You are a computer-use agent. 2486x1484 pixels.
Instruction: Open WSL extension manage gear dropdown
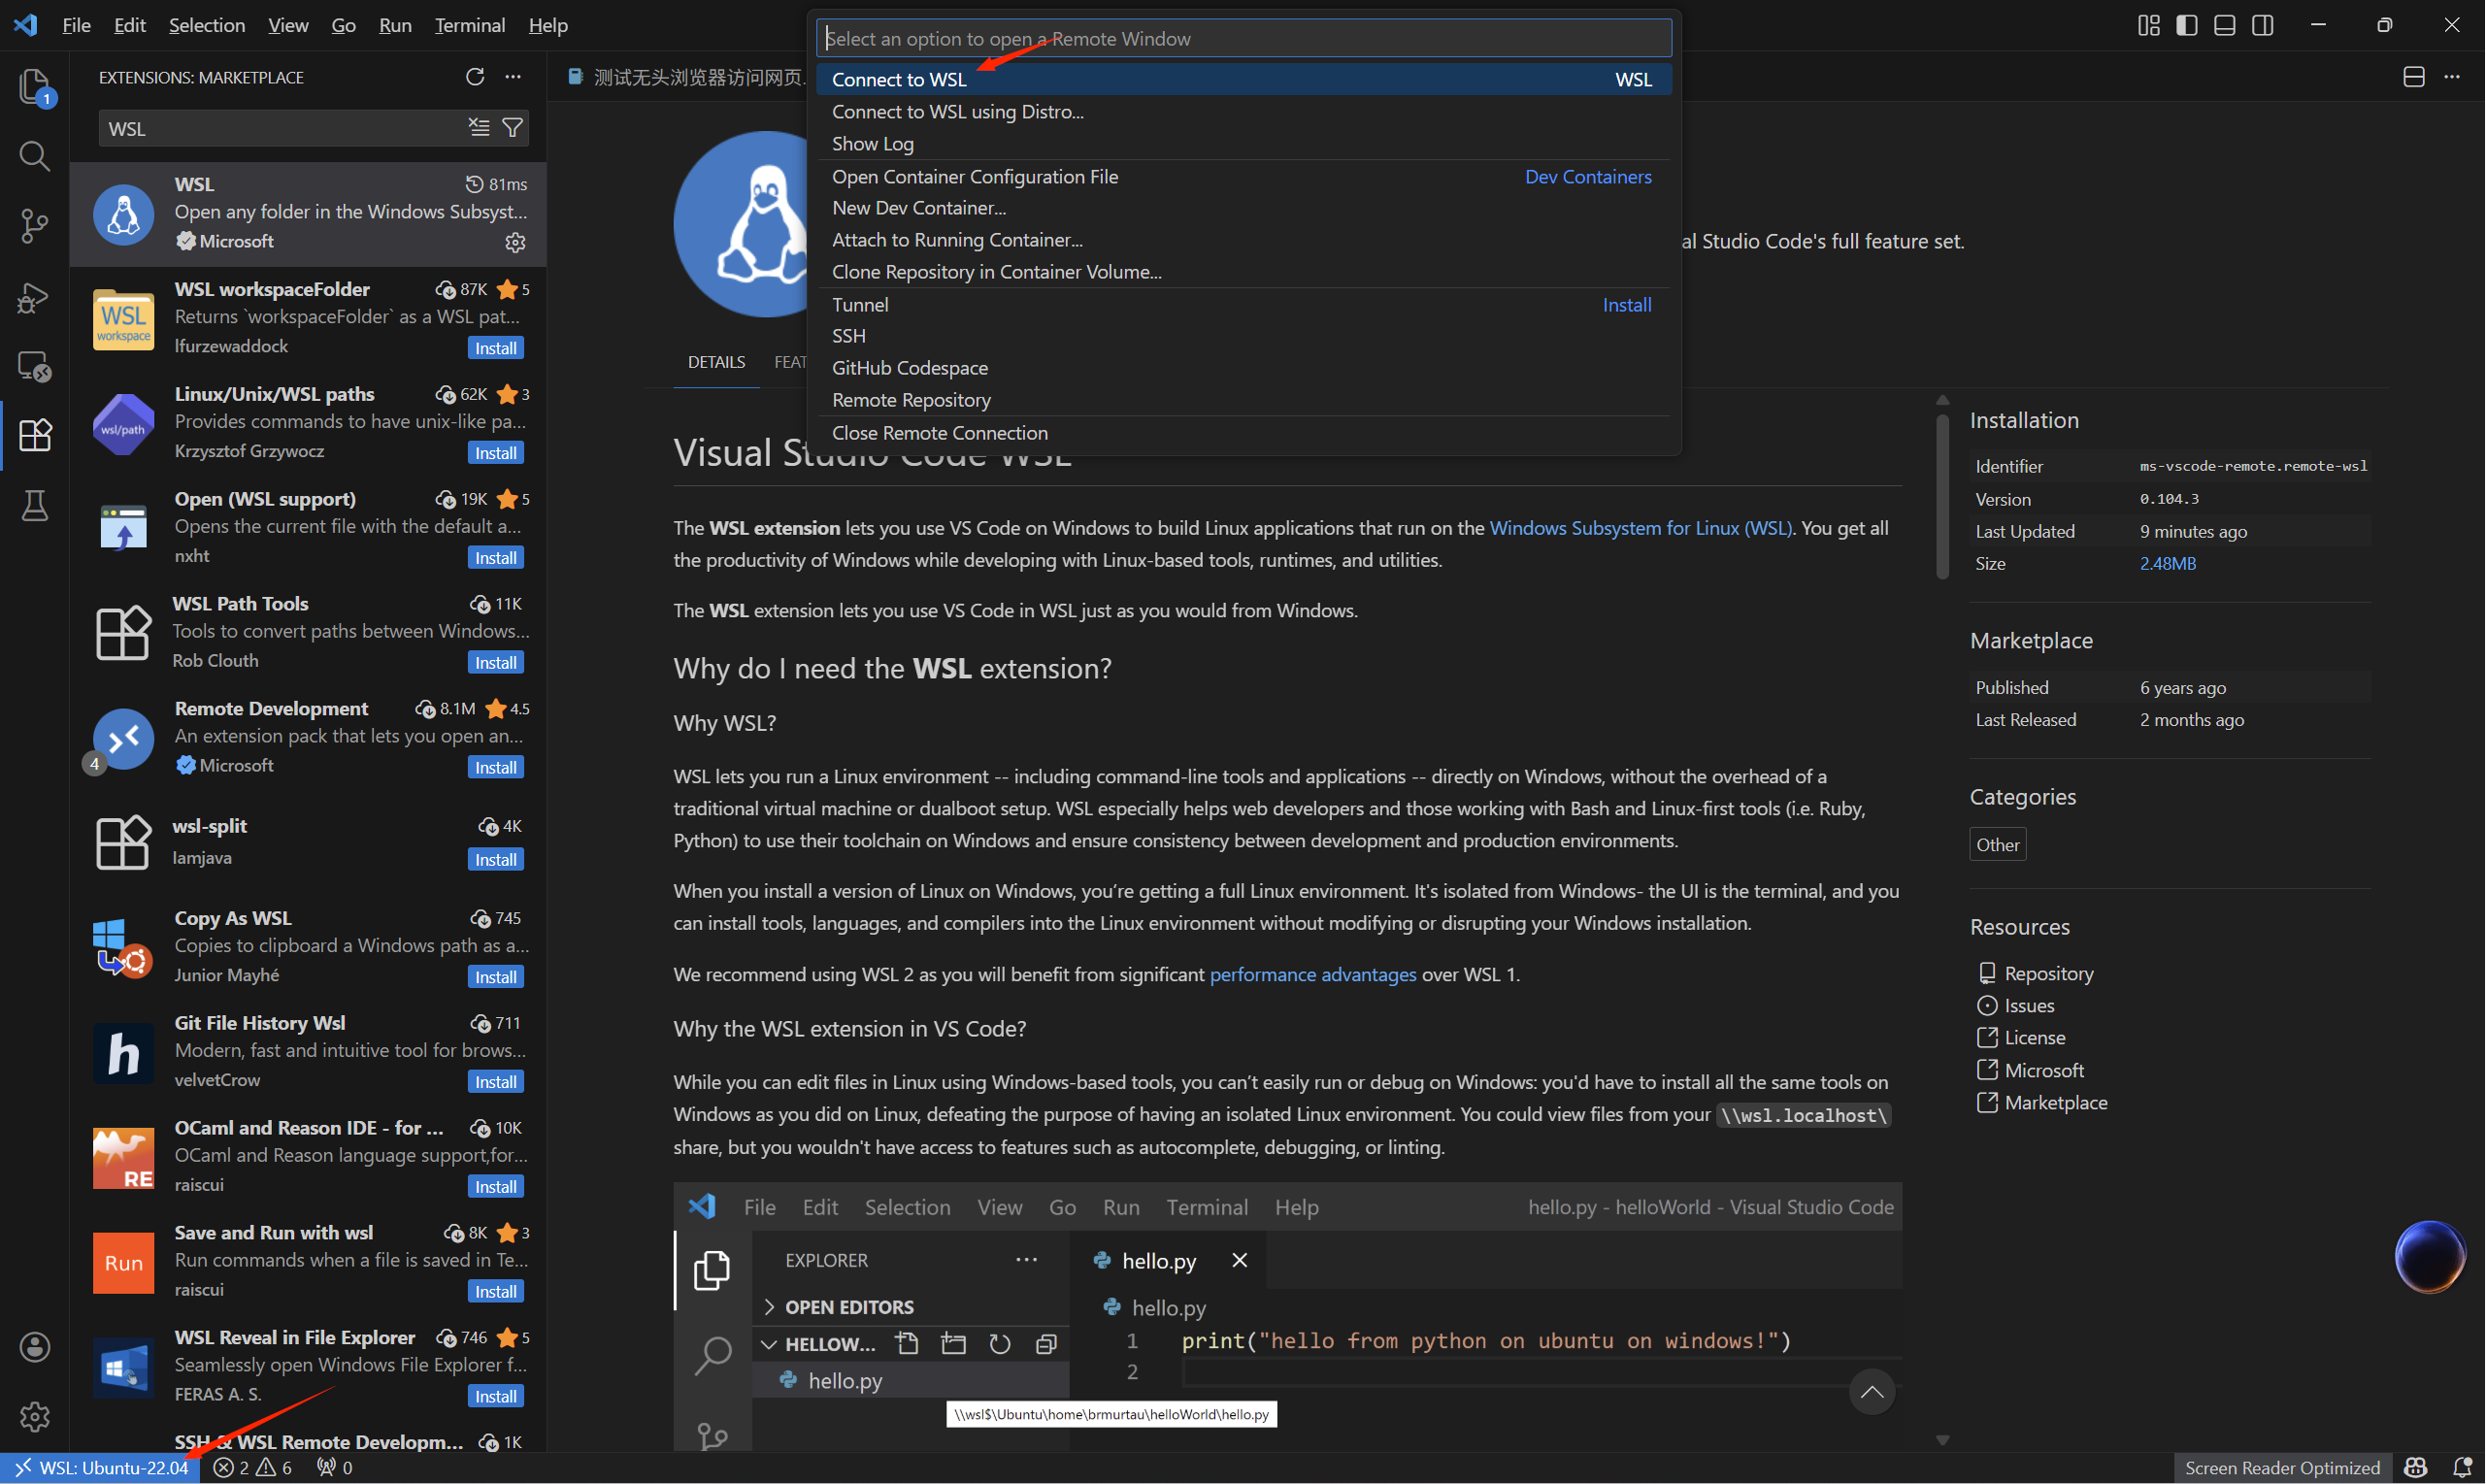coord(515,242)
